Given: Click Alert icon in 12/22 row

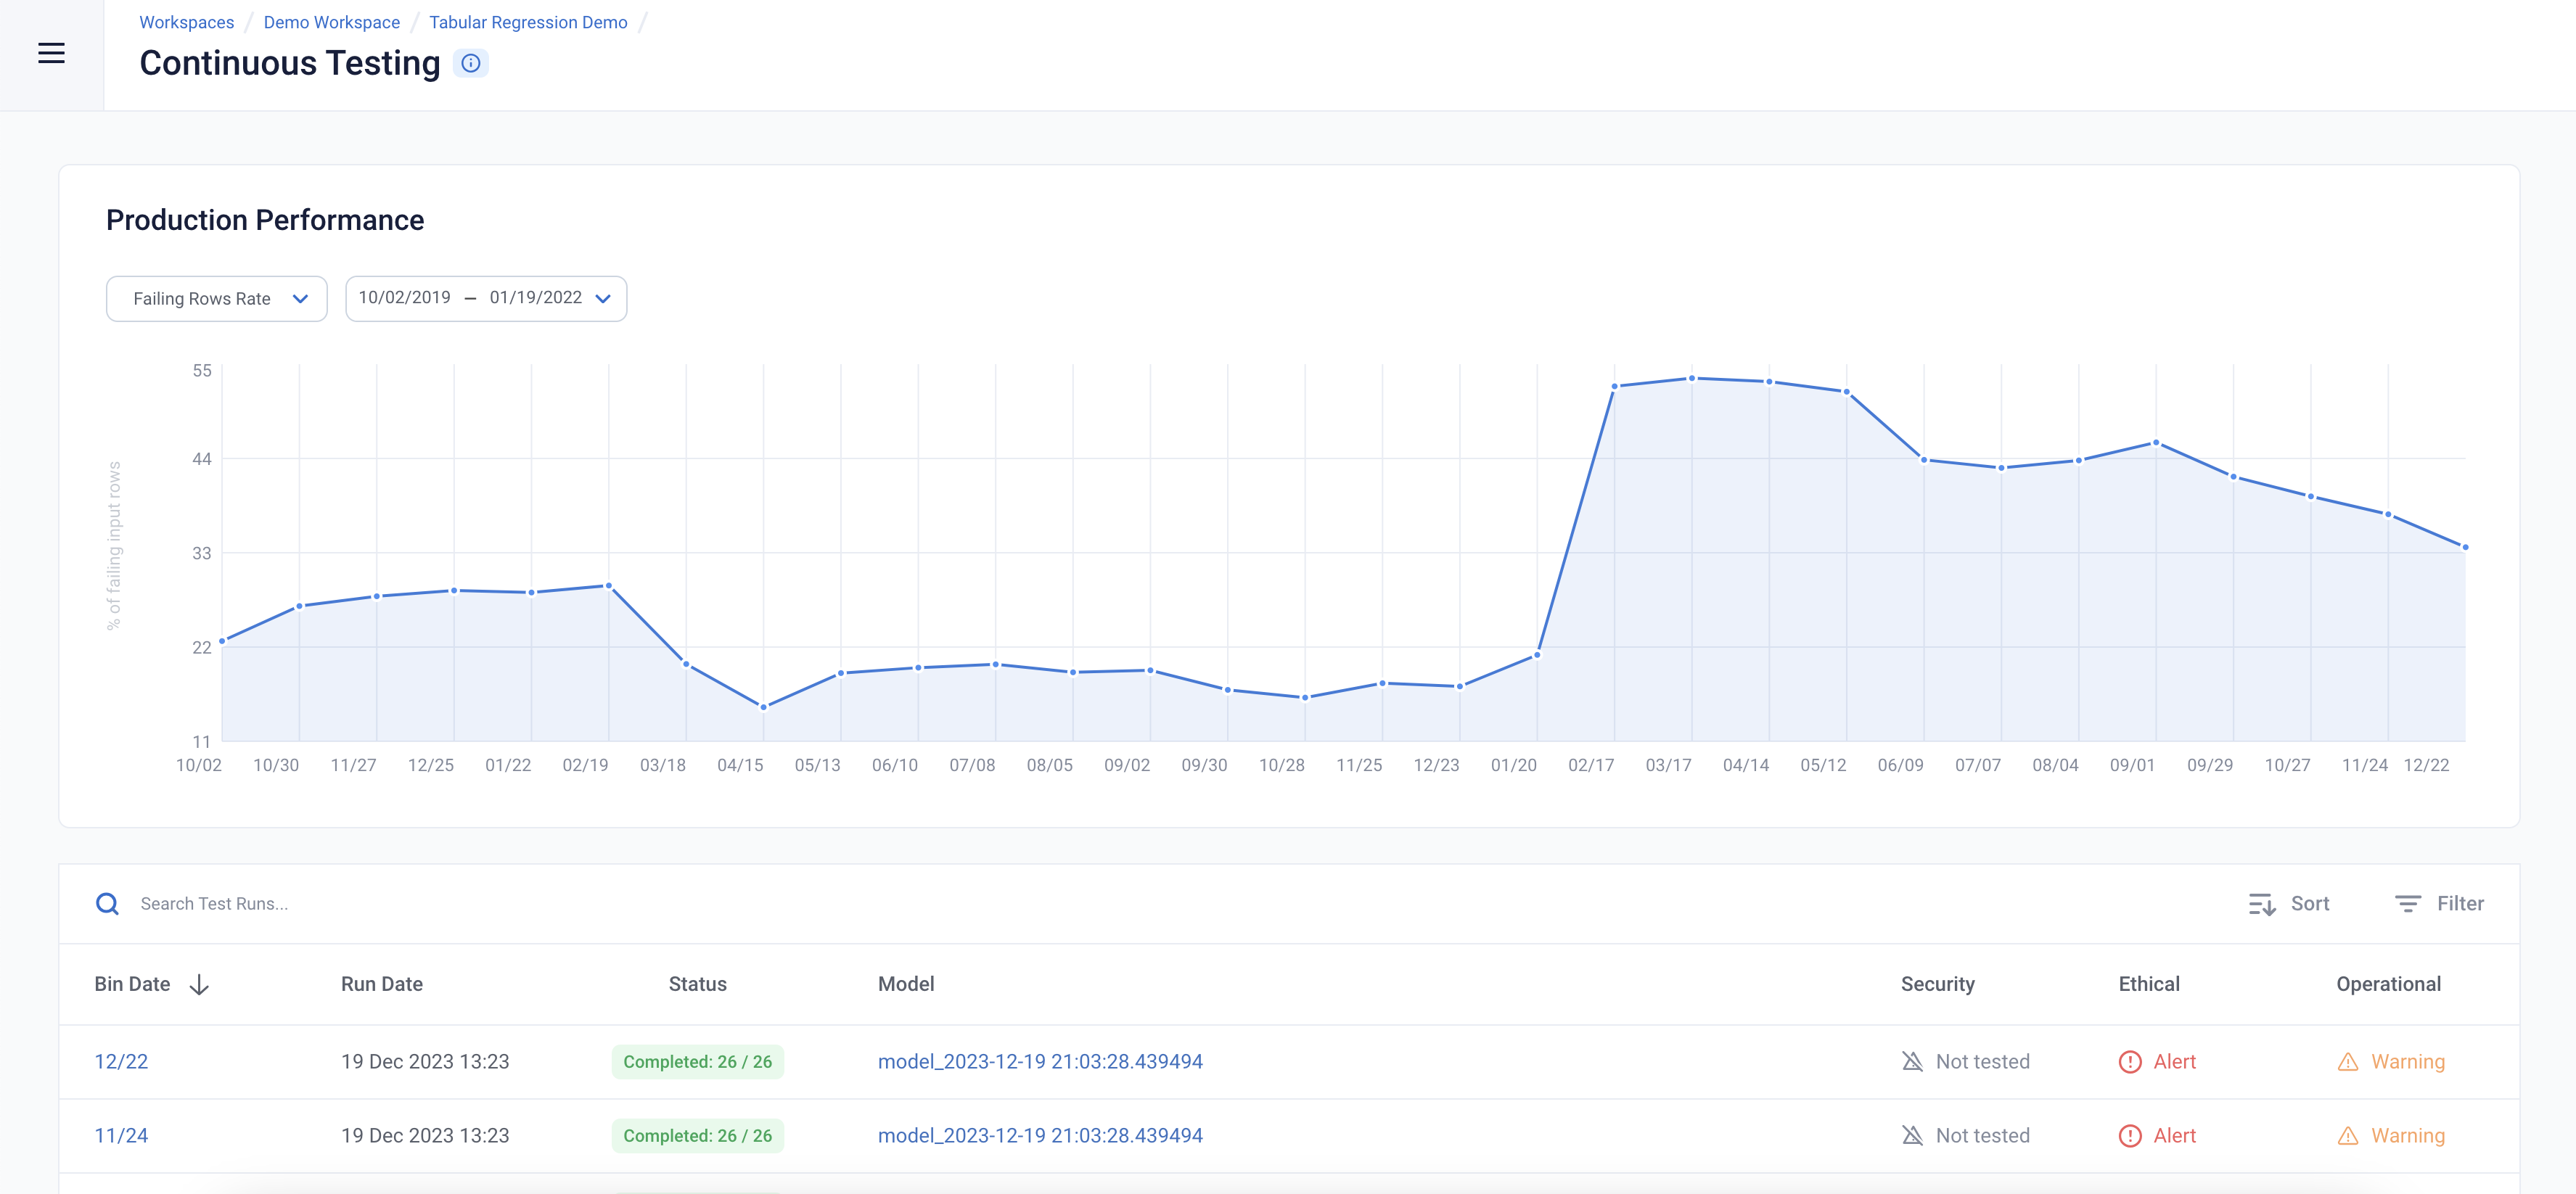Looking at the screenshot, I should tap(2130, 1061).
